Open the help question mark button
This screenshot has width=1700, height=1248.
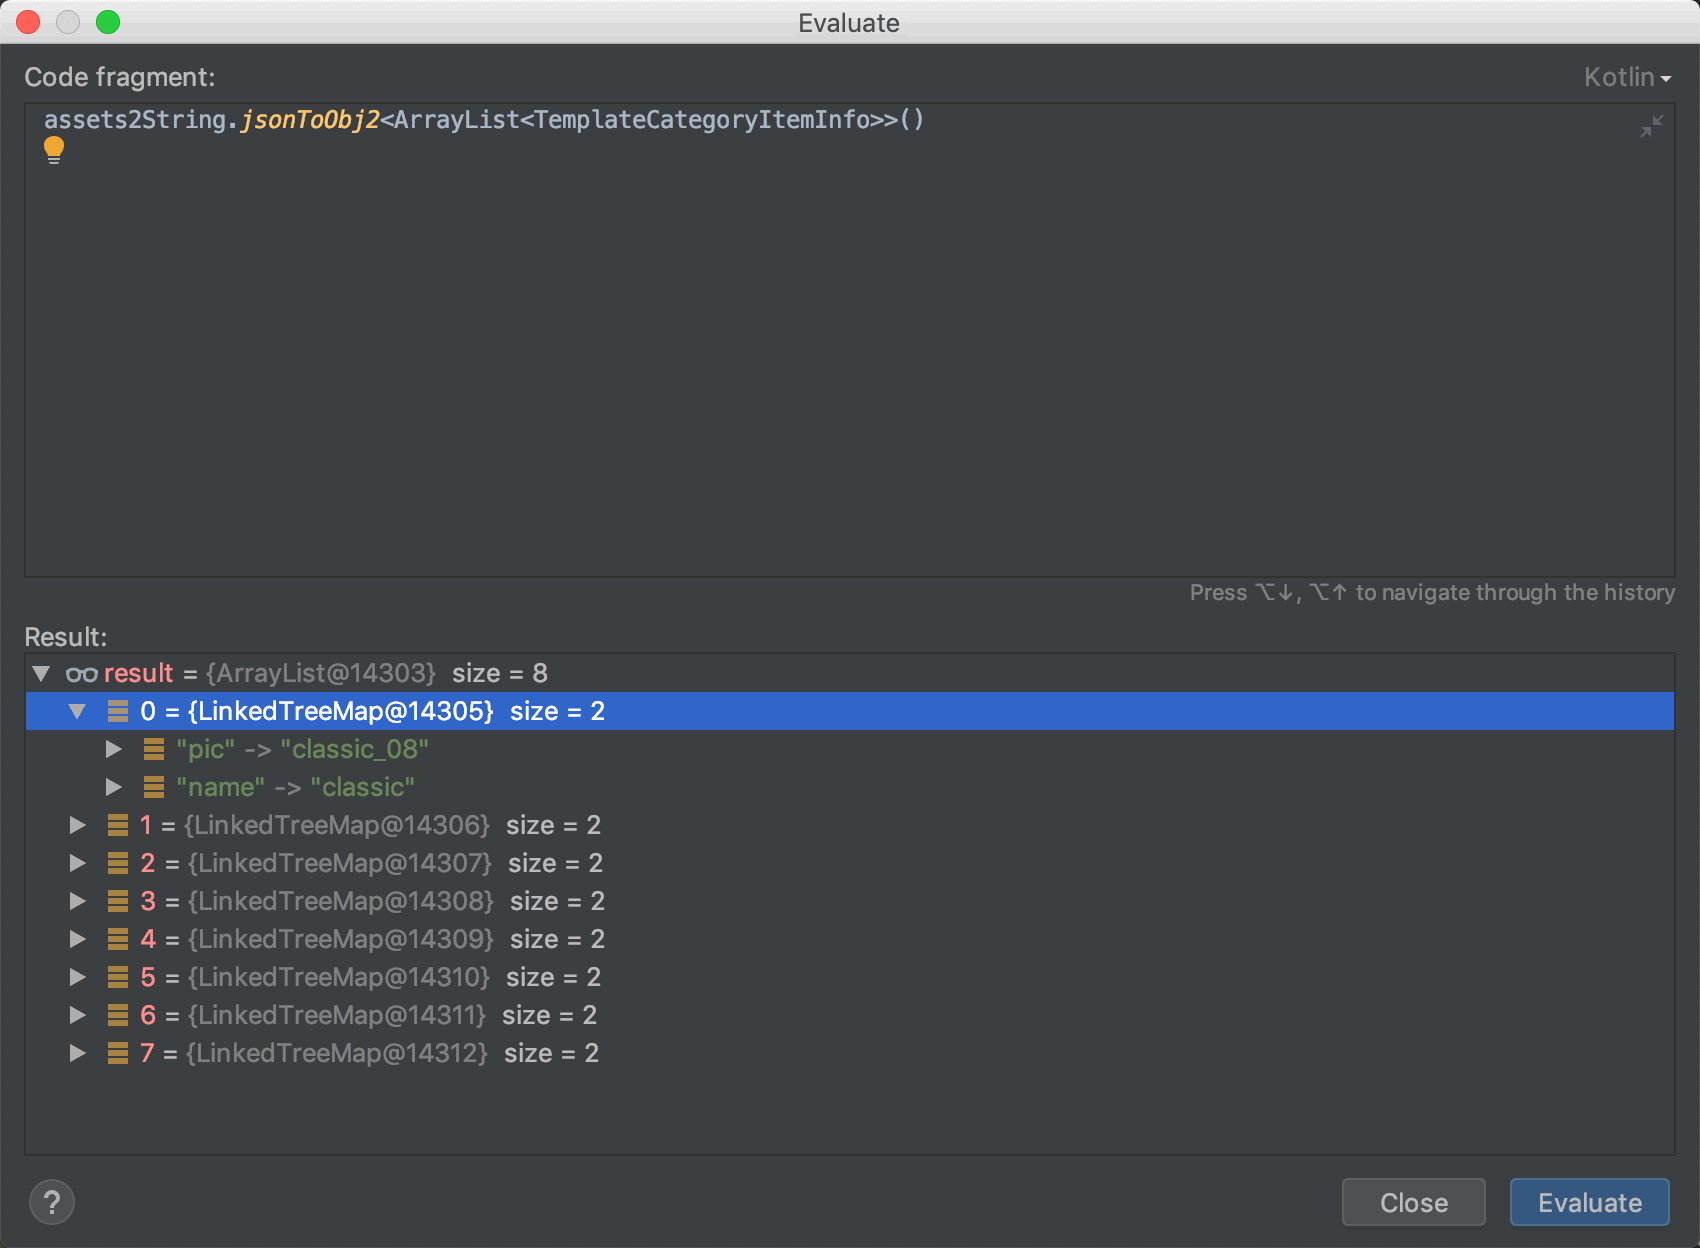click(x=52, y=1202)
